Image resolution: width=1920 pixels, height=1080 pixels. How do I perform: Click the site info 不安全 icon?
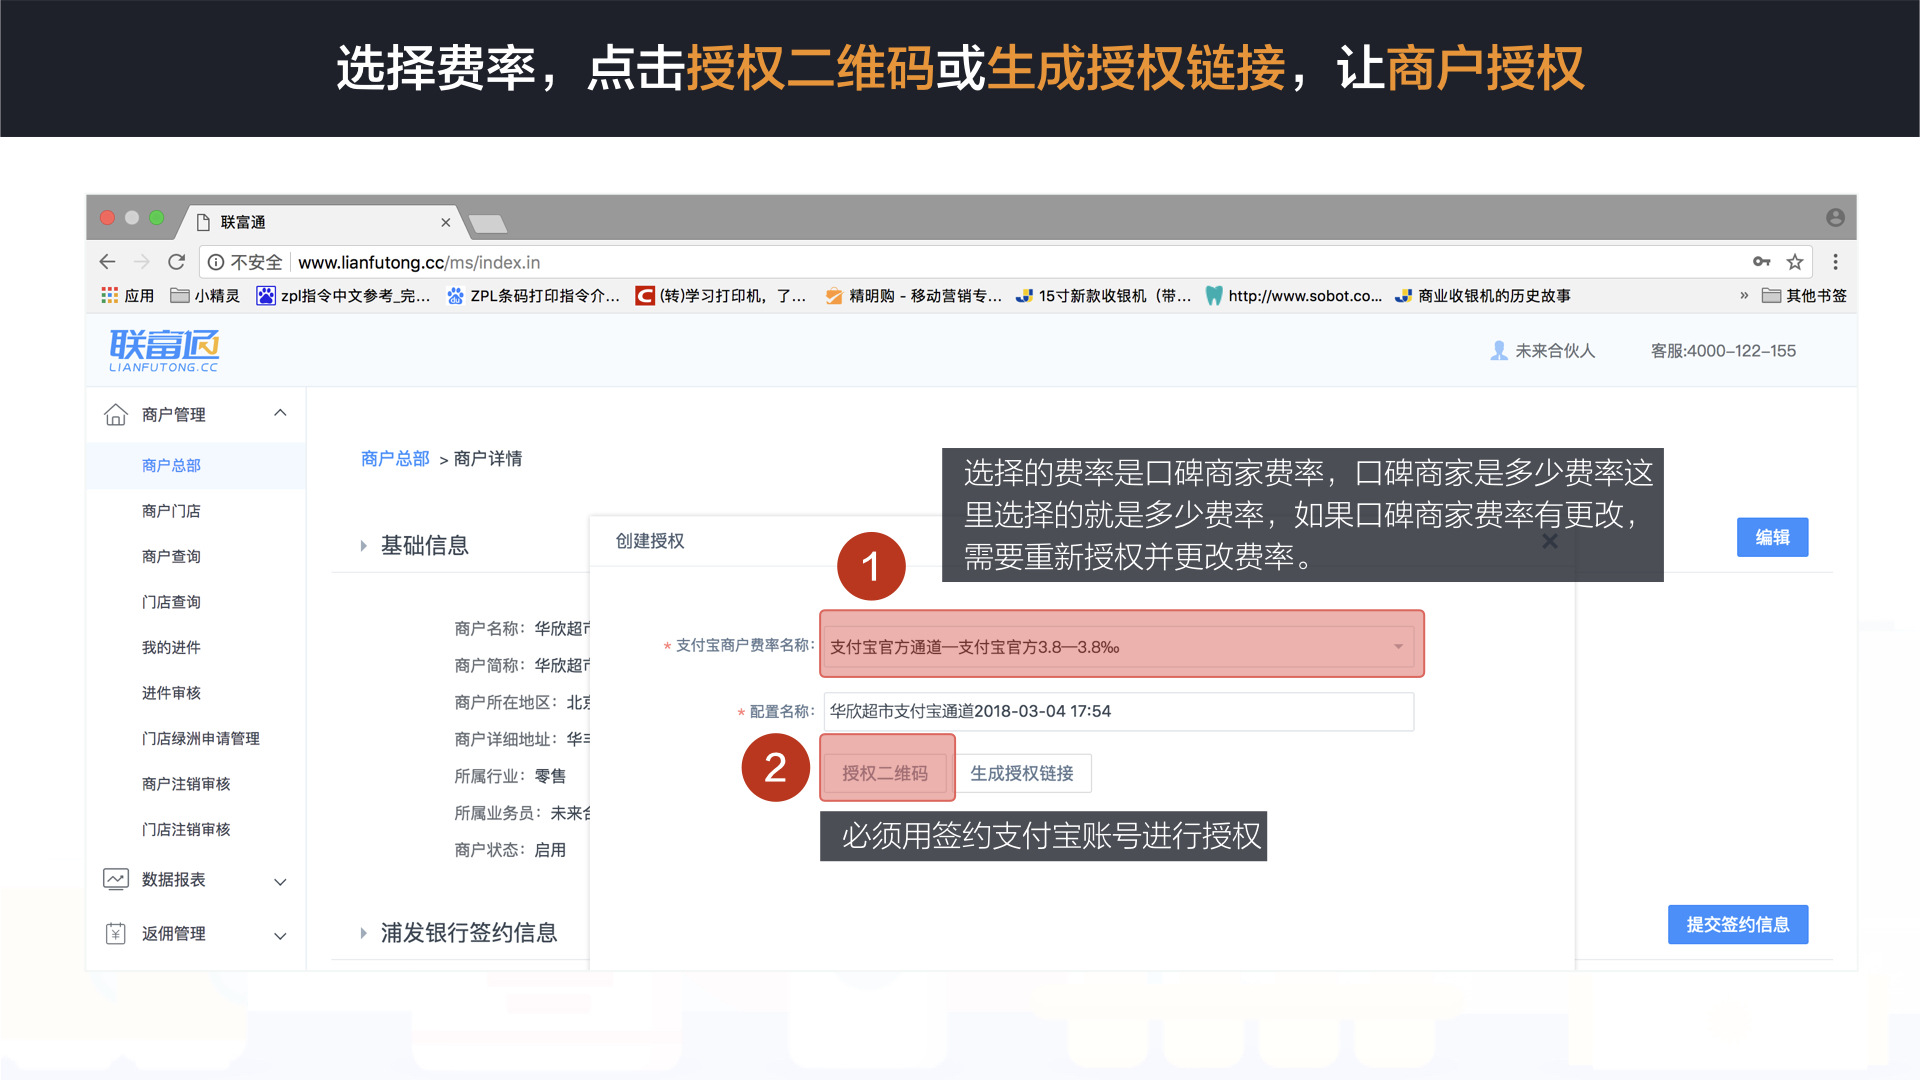click(215, 262)
